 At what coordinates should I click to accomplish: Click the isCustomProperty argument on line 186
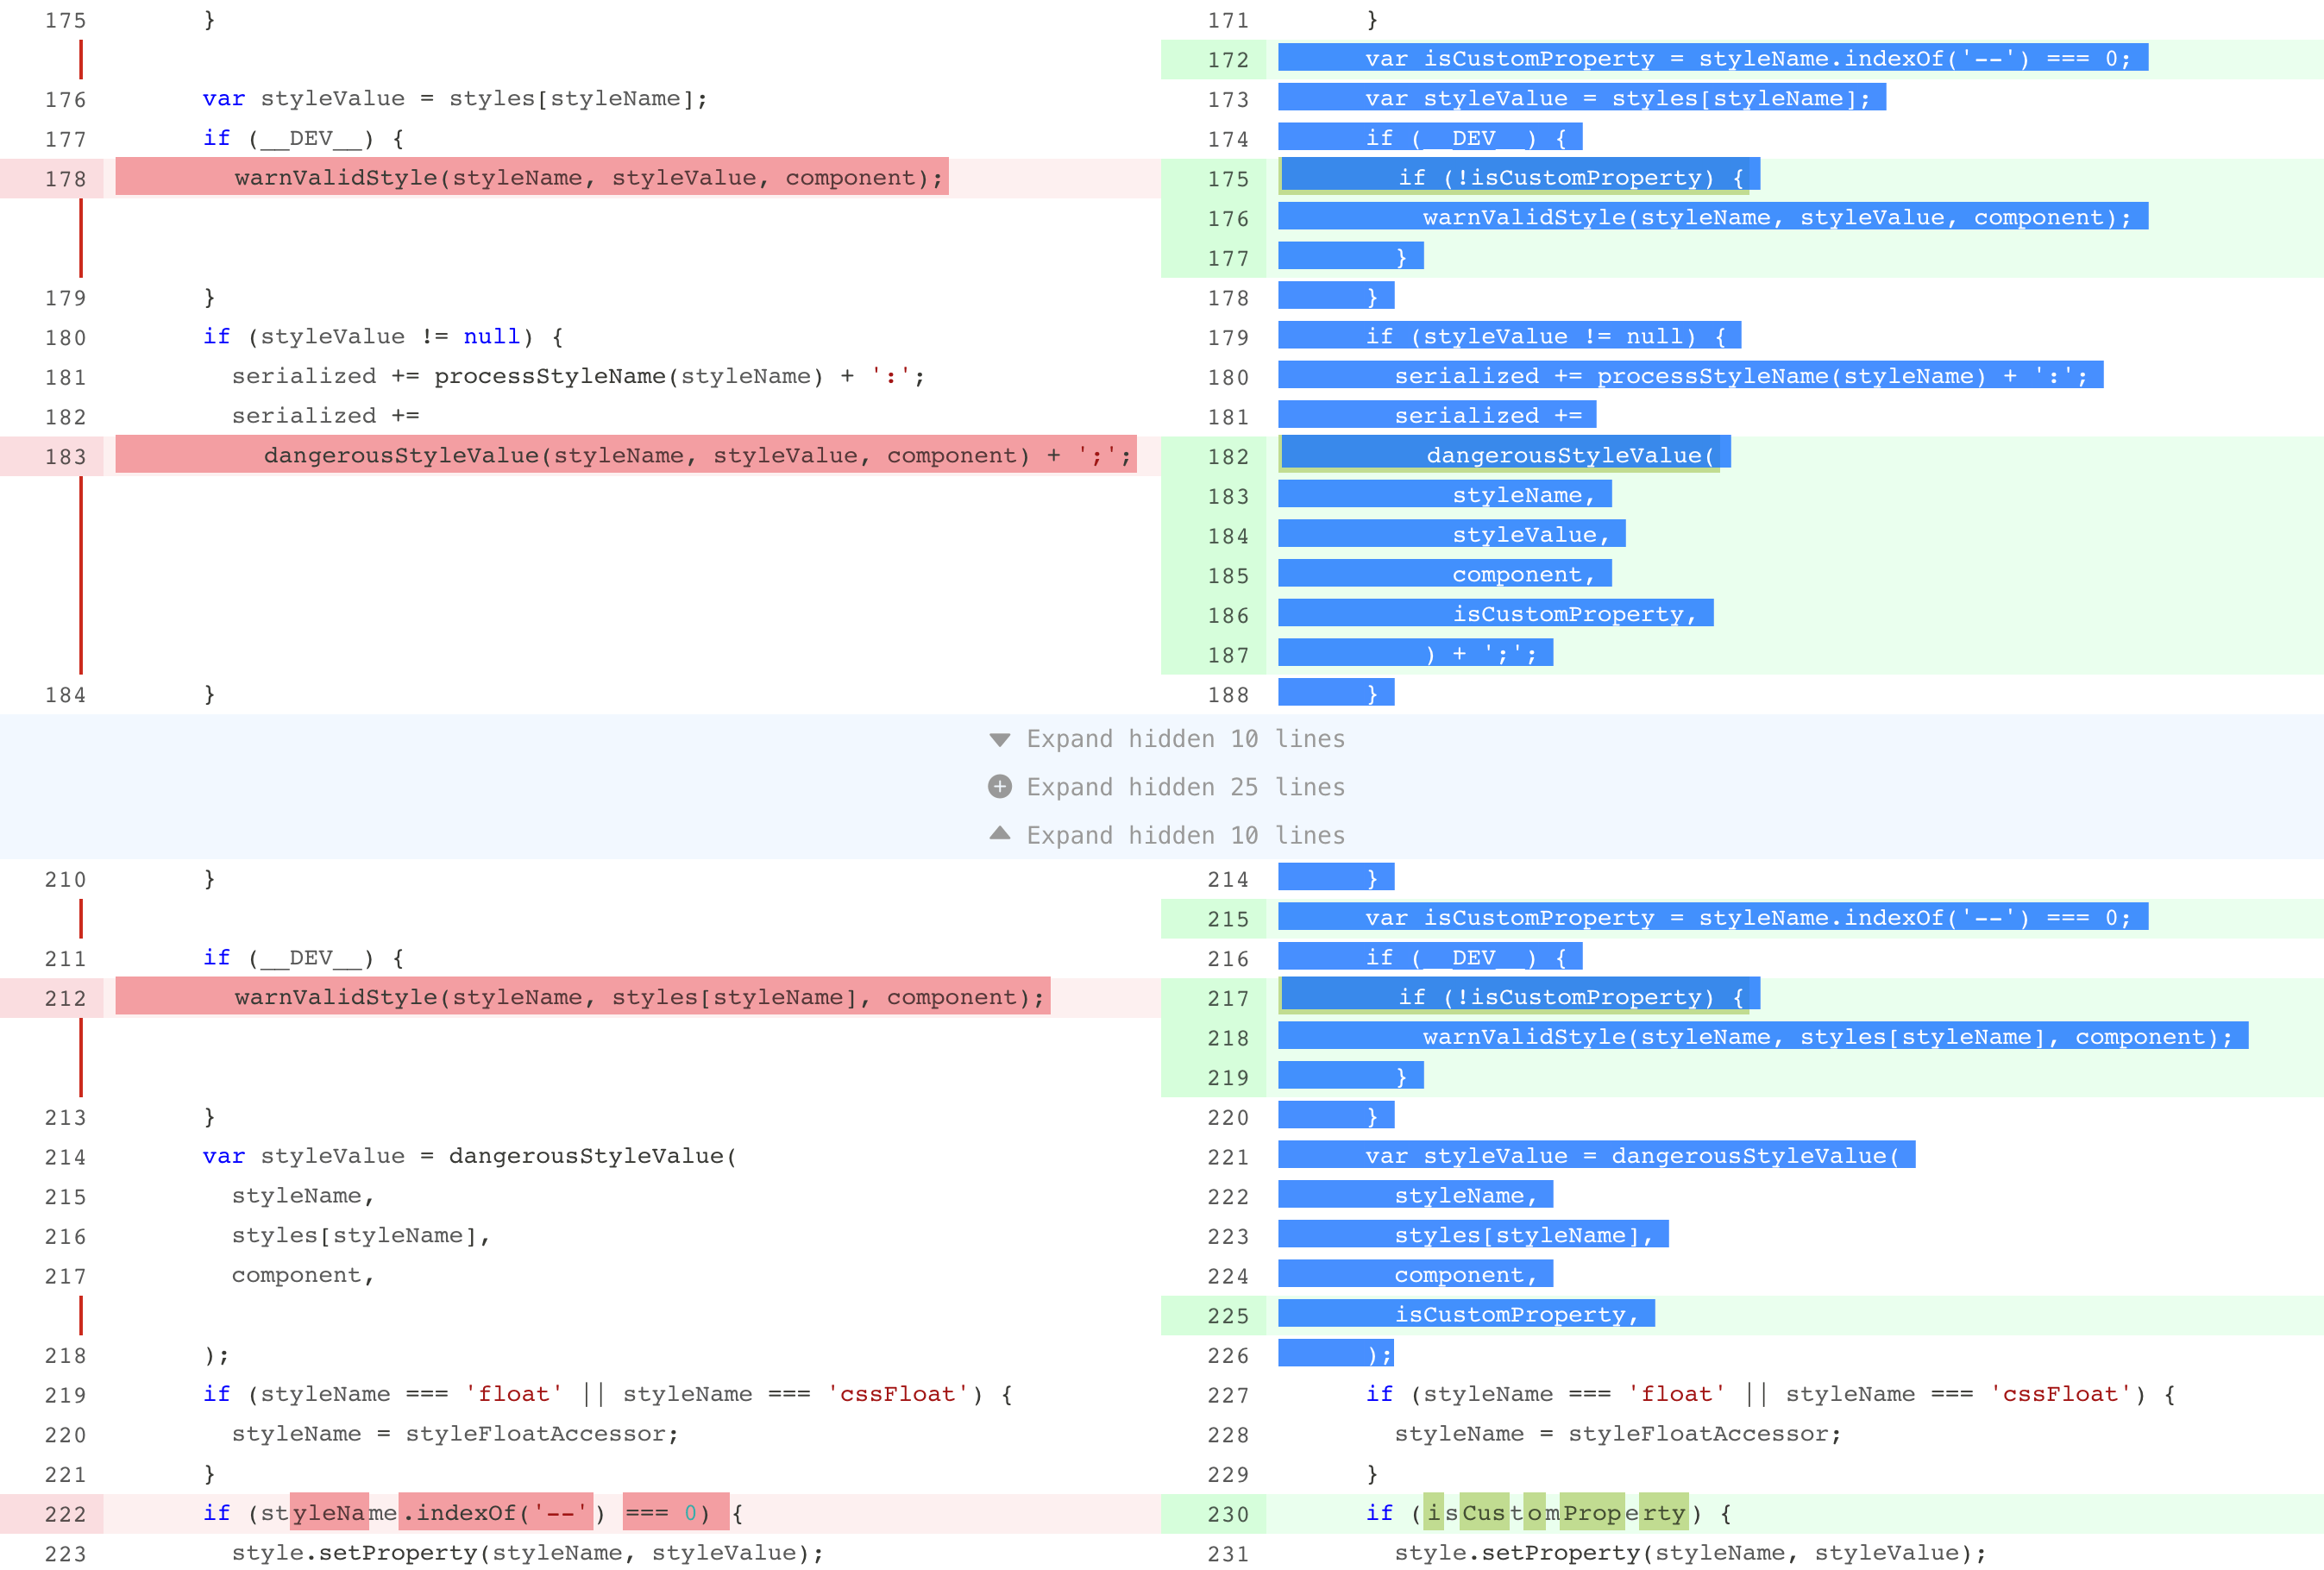[1582, 613]
